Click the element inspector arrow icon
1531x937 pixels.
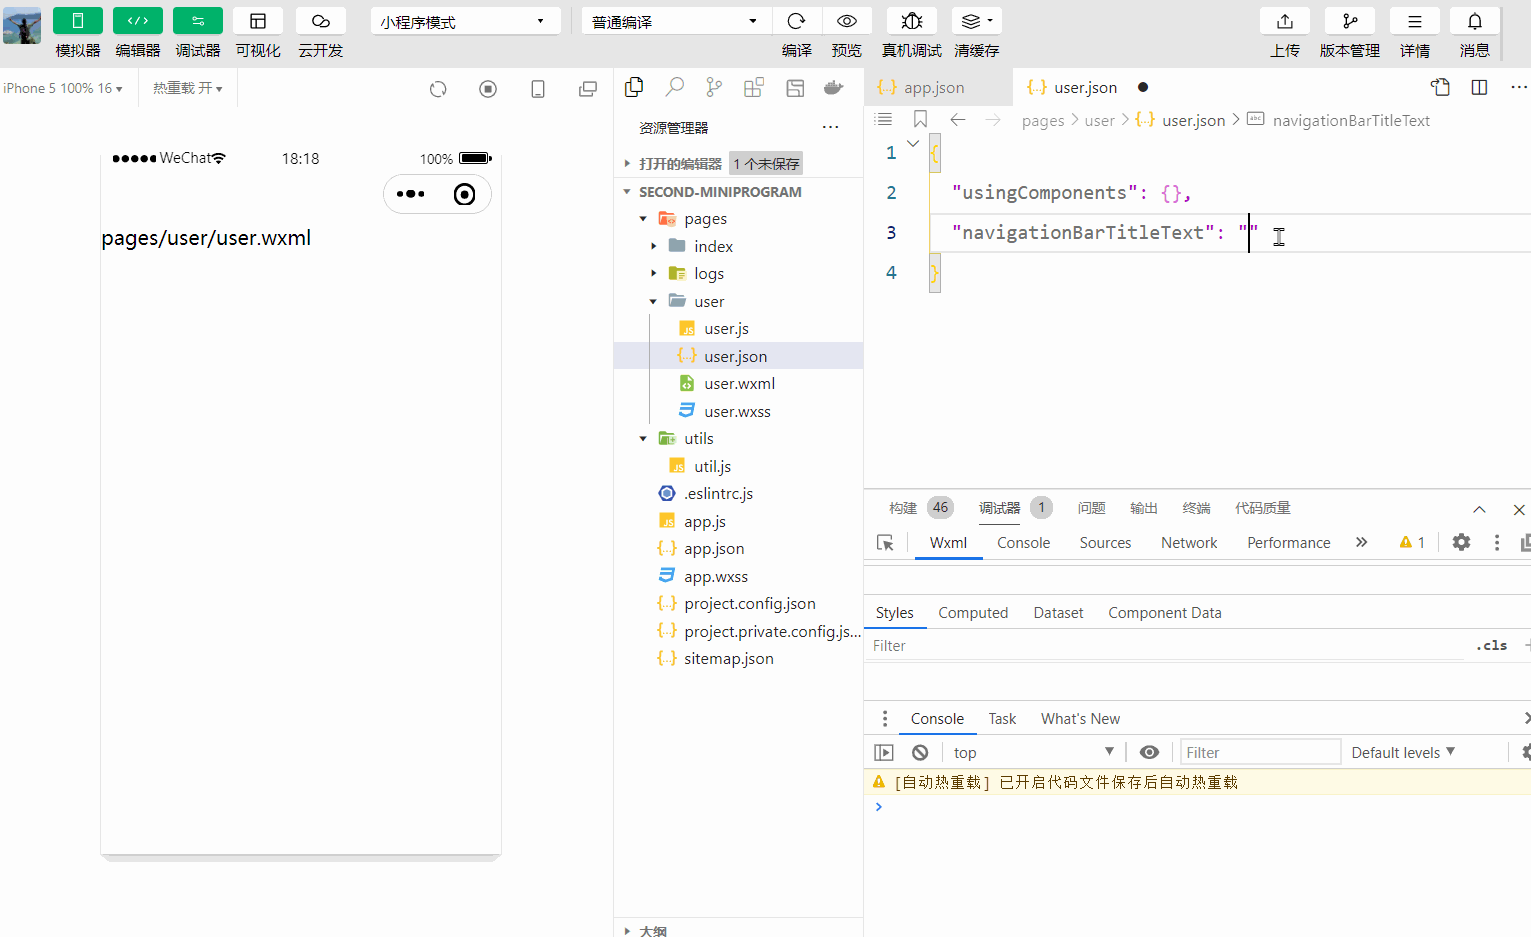[x=885, y=542]
